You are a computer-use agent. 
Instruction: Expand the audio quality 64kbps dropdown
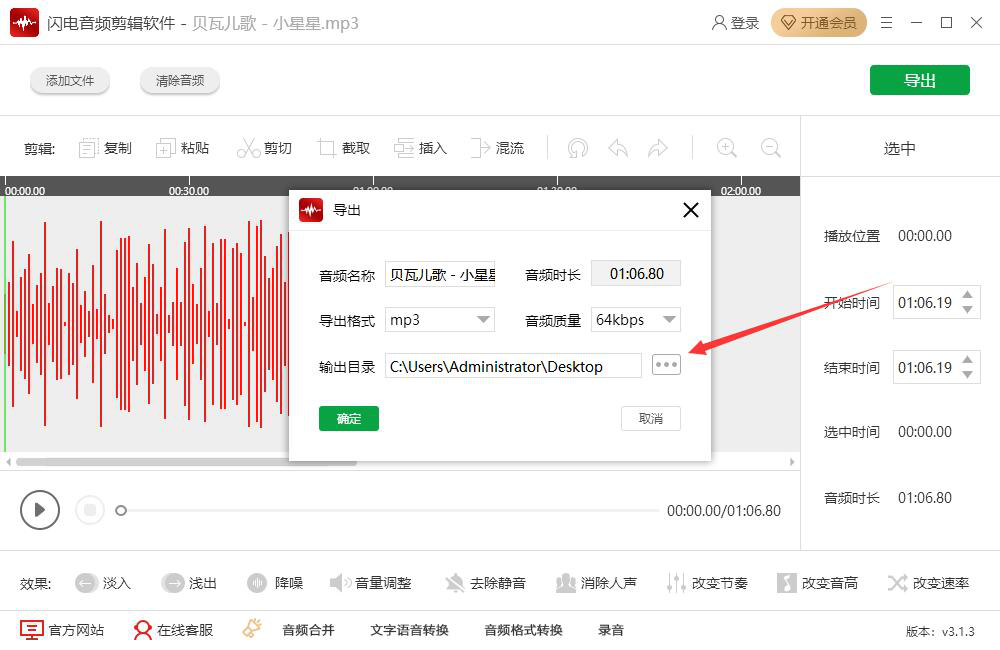point(669,320)
